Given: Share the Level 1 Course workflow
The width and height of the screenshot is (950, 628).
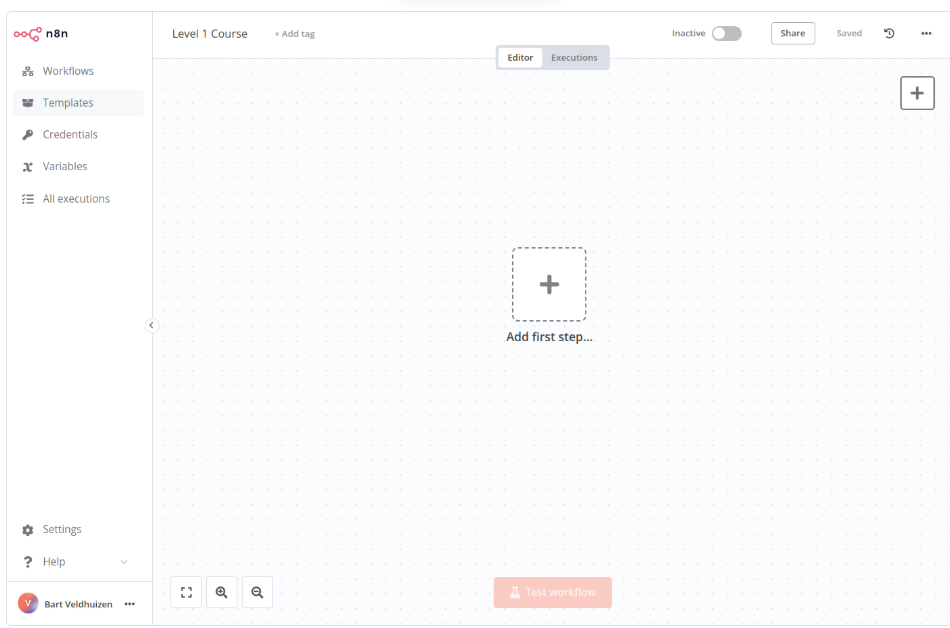Looking at the screenshot, I should [792, 33].
